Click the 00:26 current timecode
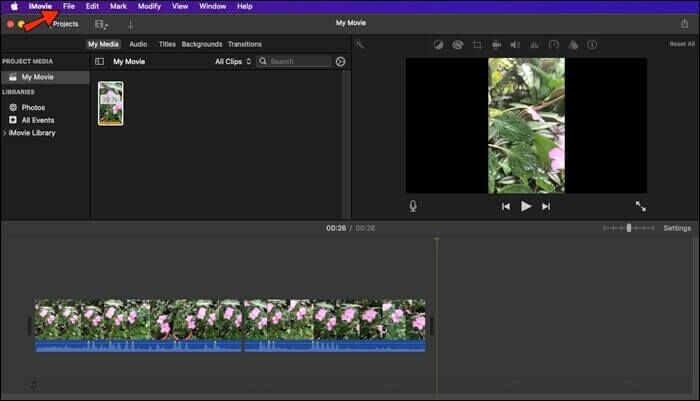The image size is (700, 401). pyautogui.click(x=336, y=228)
